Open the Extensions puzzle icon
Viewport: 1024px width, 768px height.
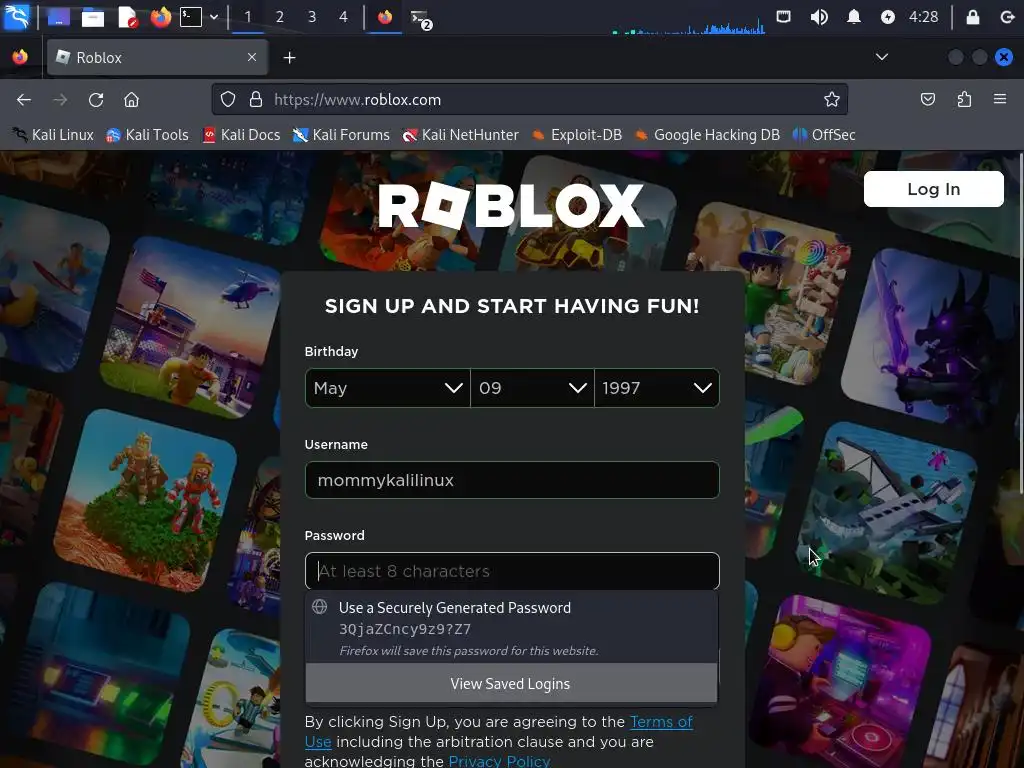click(965, 99)
